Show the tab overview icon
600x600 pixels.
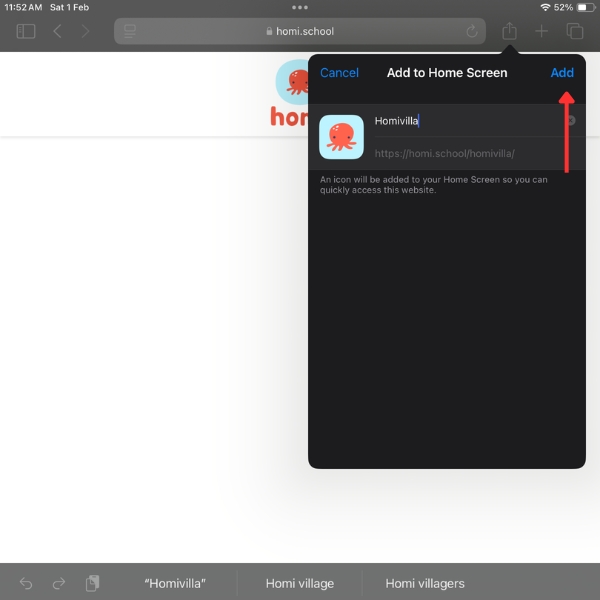575,31
